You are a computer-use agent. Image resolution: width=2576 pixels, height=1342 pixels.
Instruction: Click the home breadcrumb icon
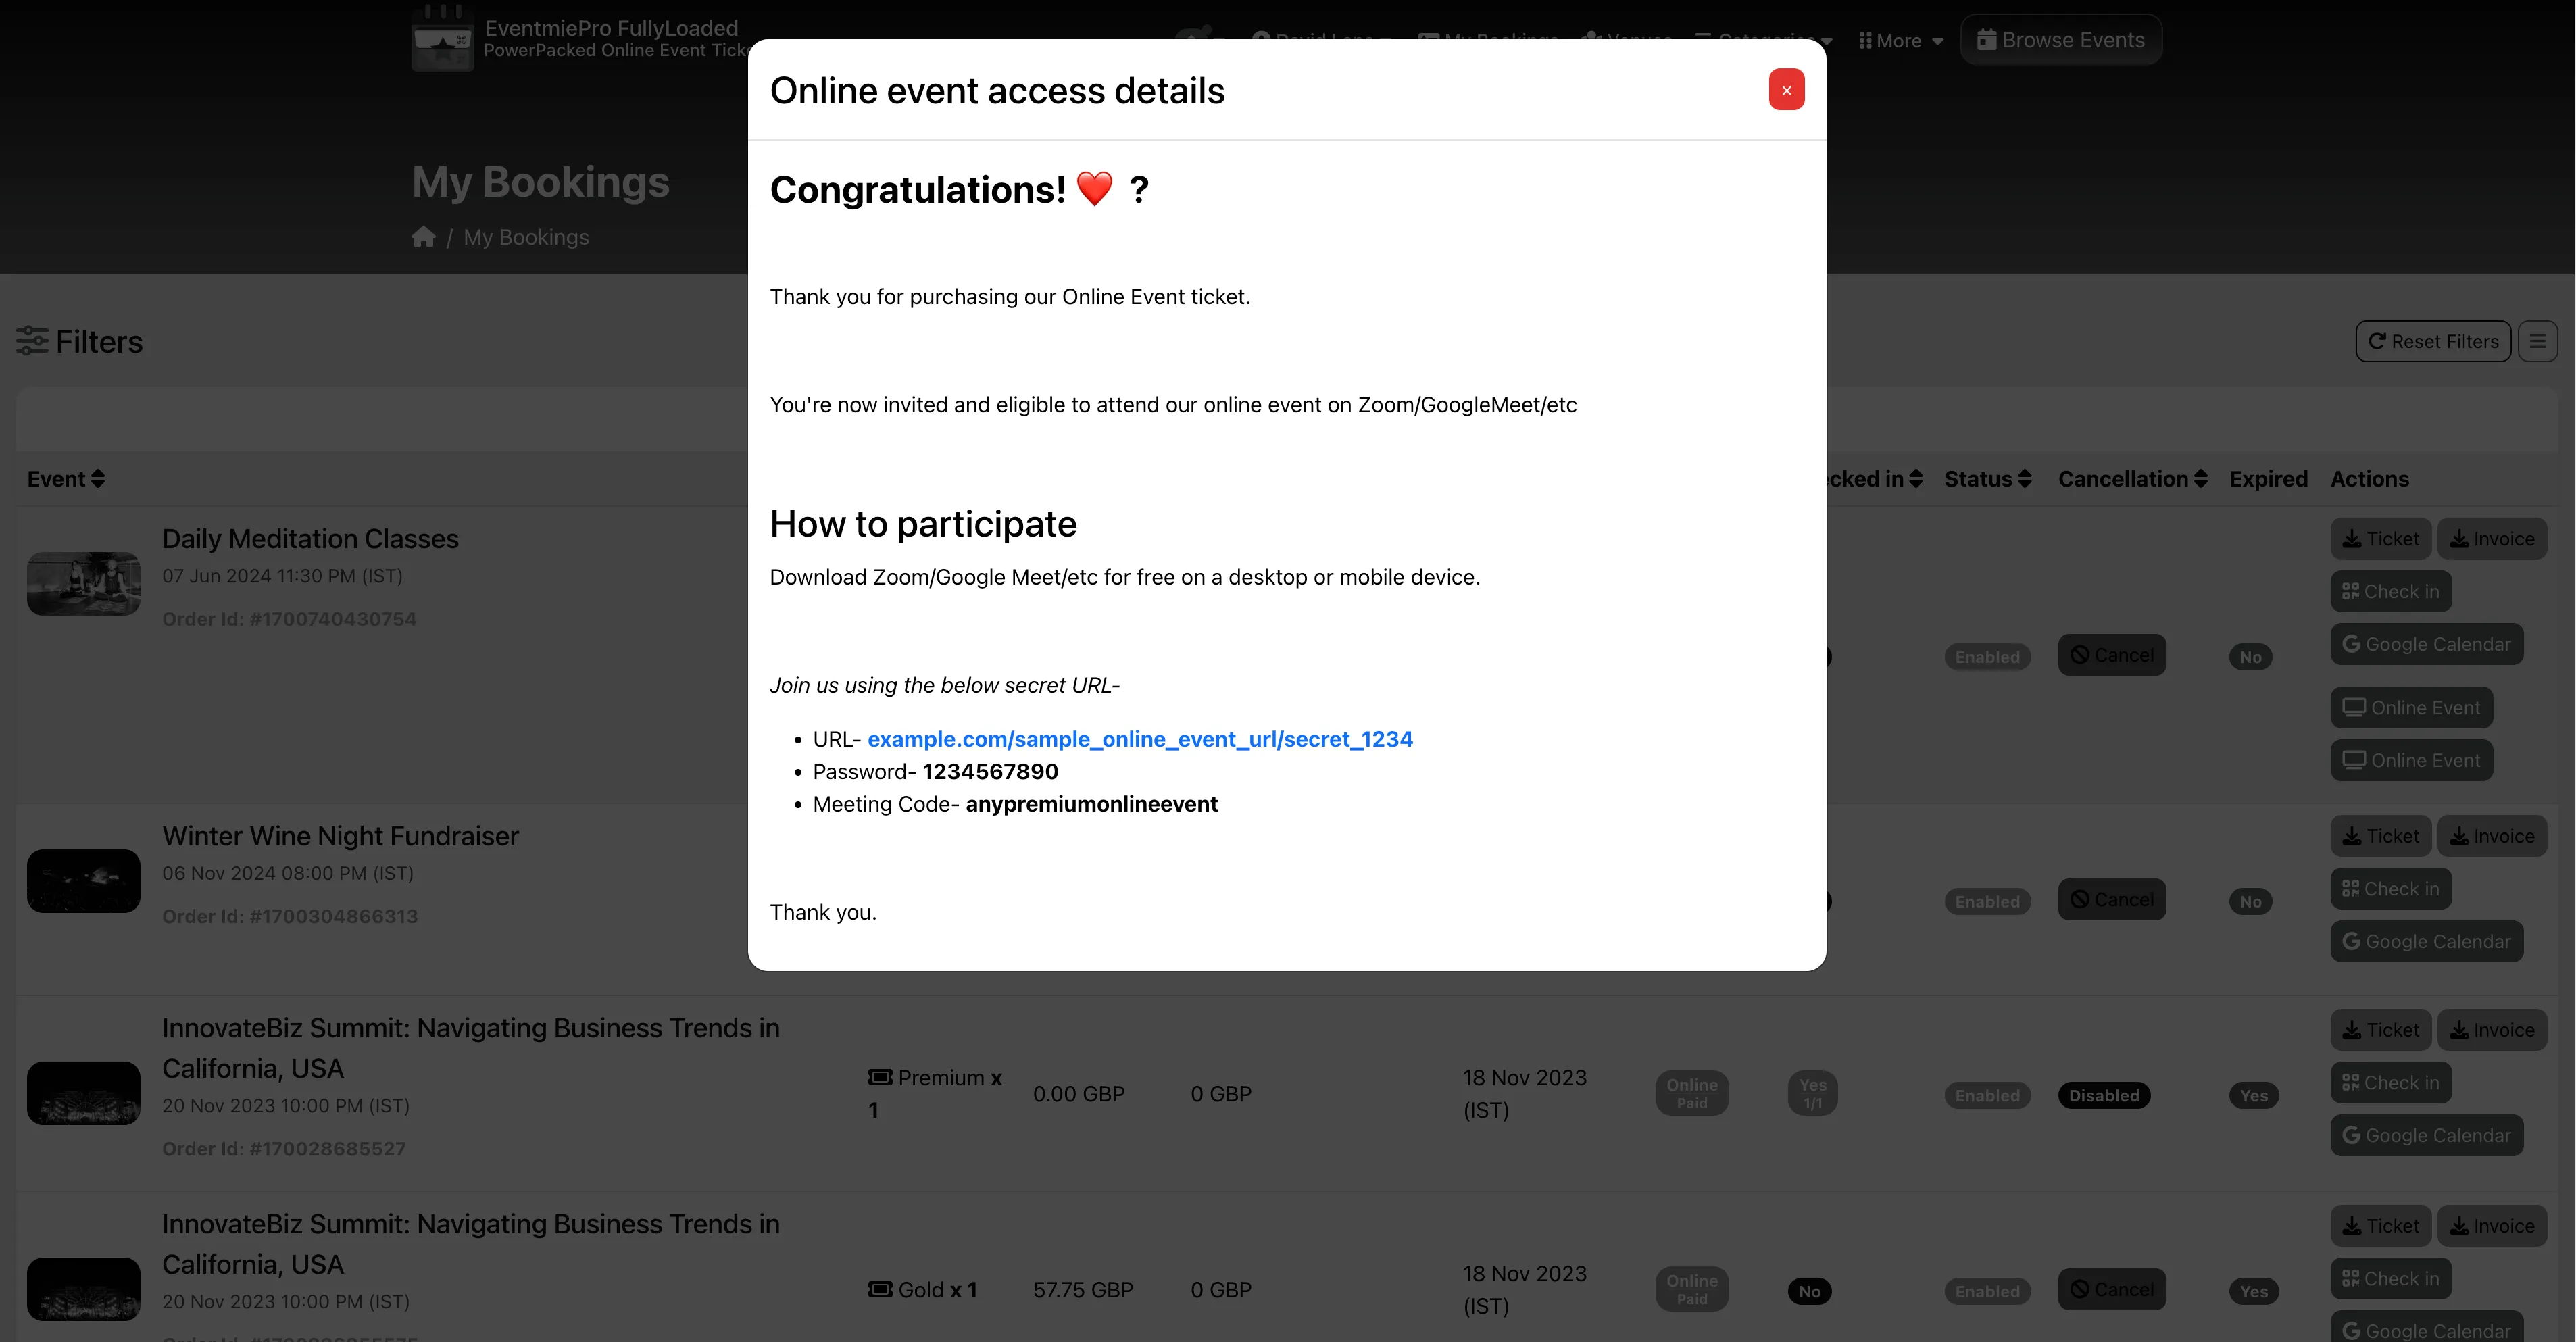(x=423, y=236)
